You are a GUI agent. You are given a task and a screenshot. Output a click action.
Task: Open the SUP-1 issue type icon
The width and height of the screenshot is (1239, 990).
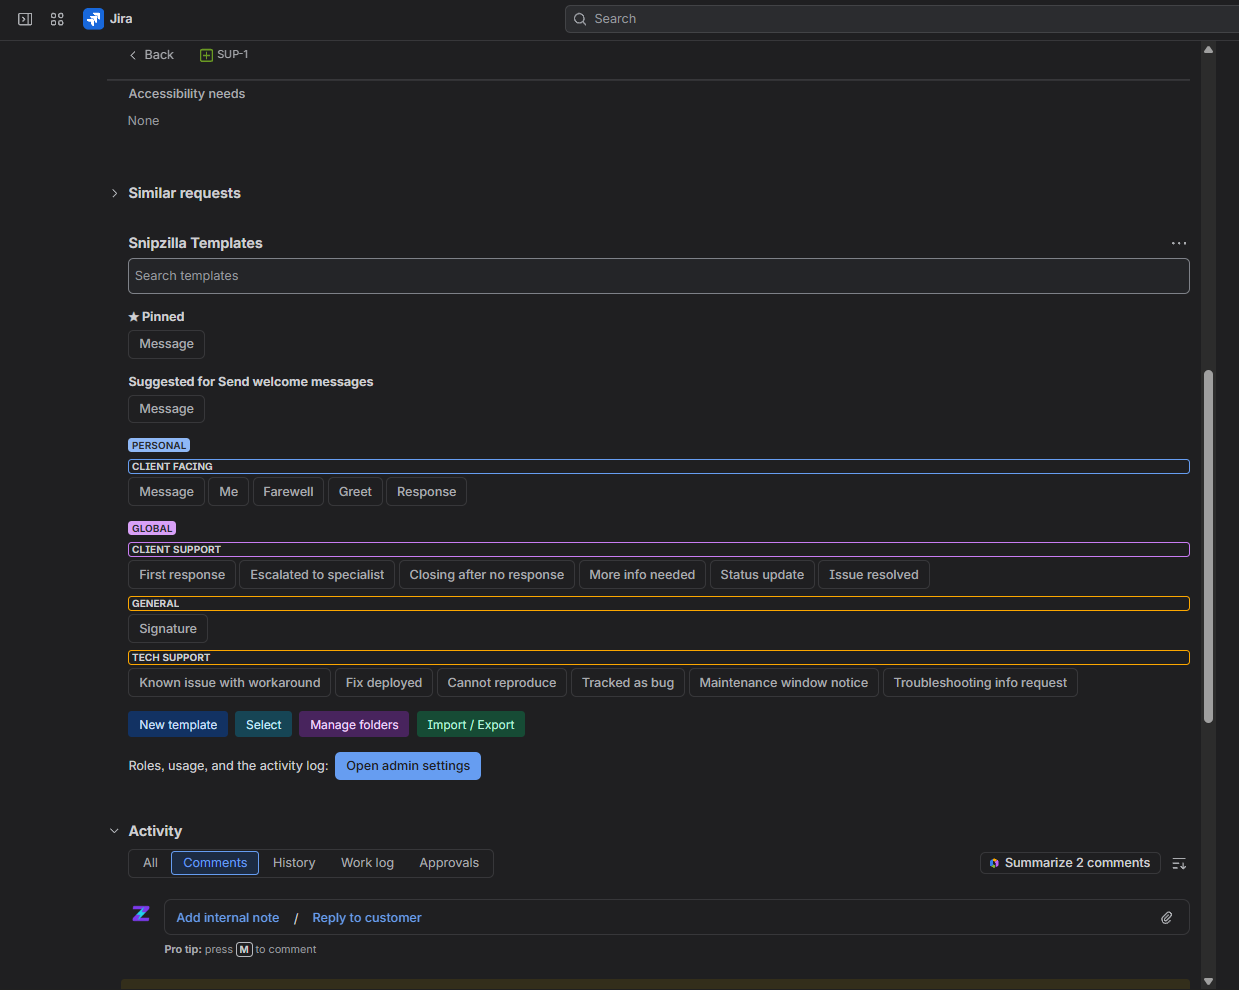206,55
